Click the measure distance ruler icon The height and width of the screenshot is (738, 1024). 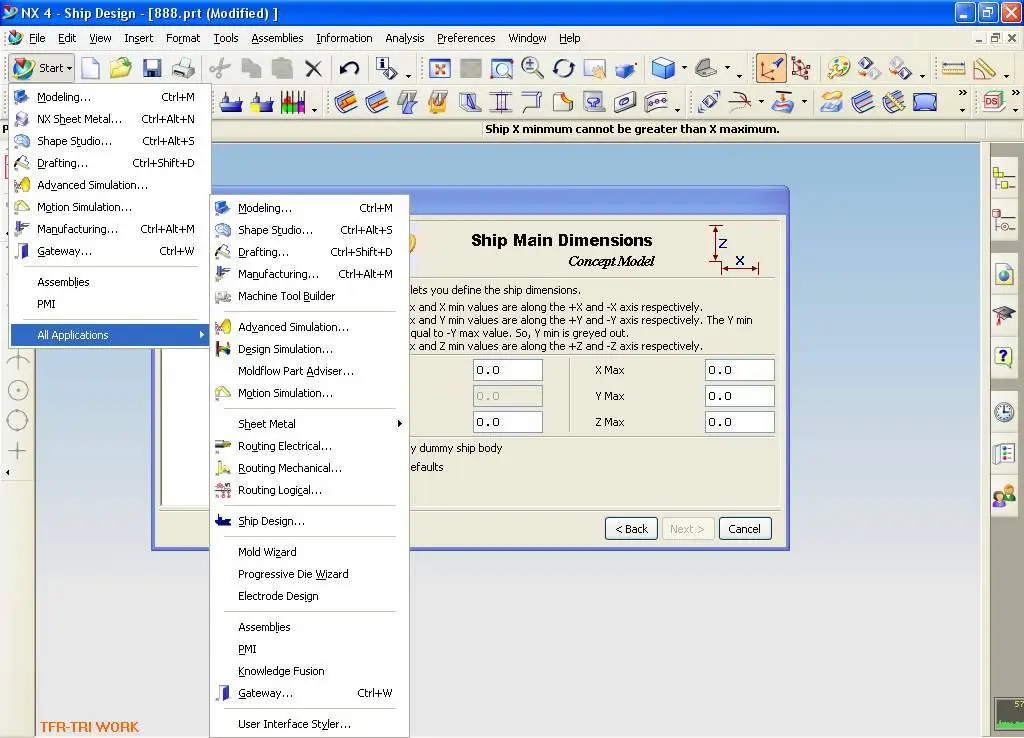click(953, 68)
